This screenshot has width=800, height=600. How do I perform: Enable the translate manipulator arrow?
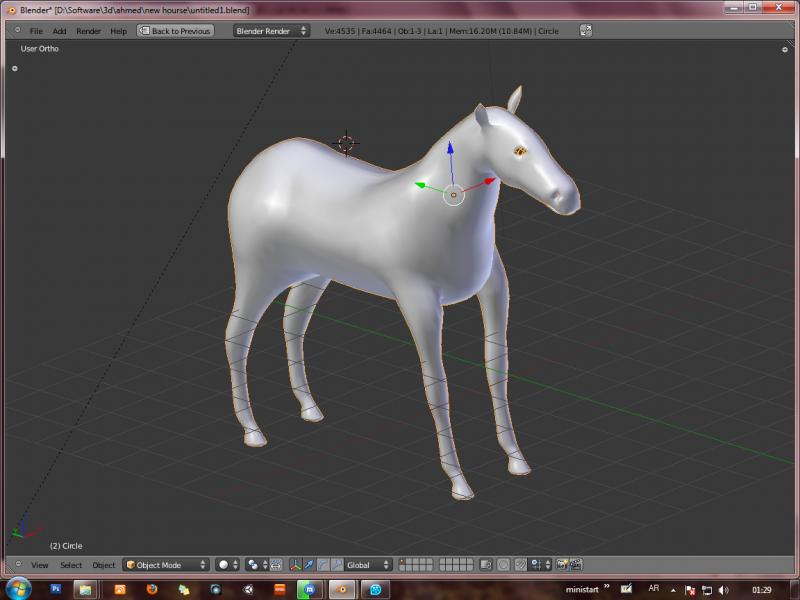(309, 565)
